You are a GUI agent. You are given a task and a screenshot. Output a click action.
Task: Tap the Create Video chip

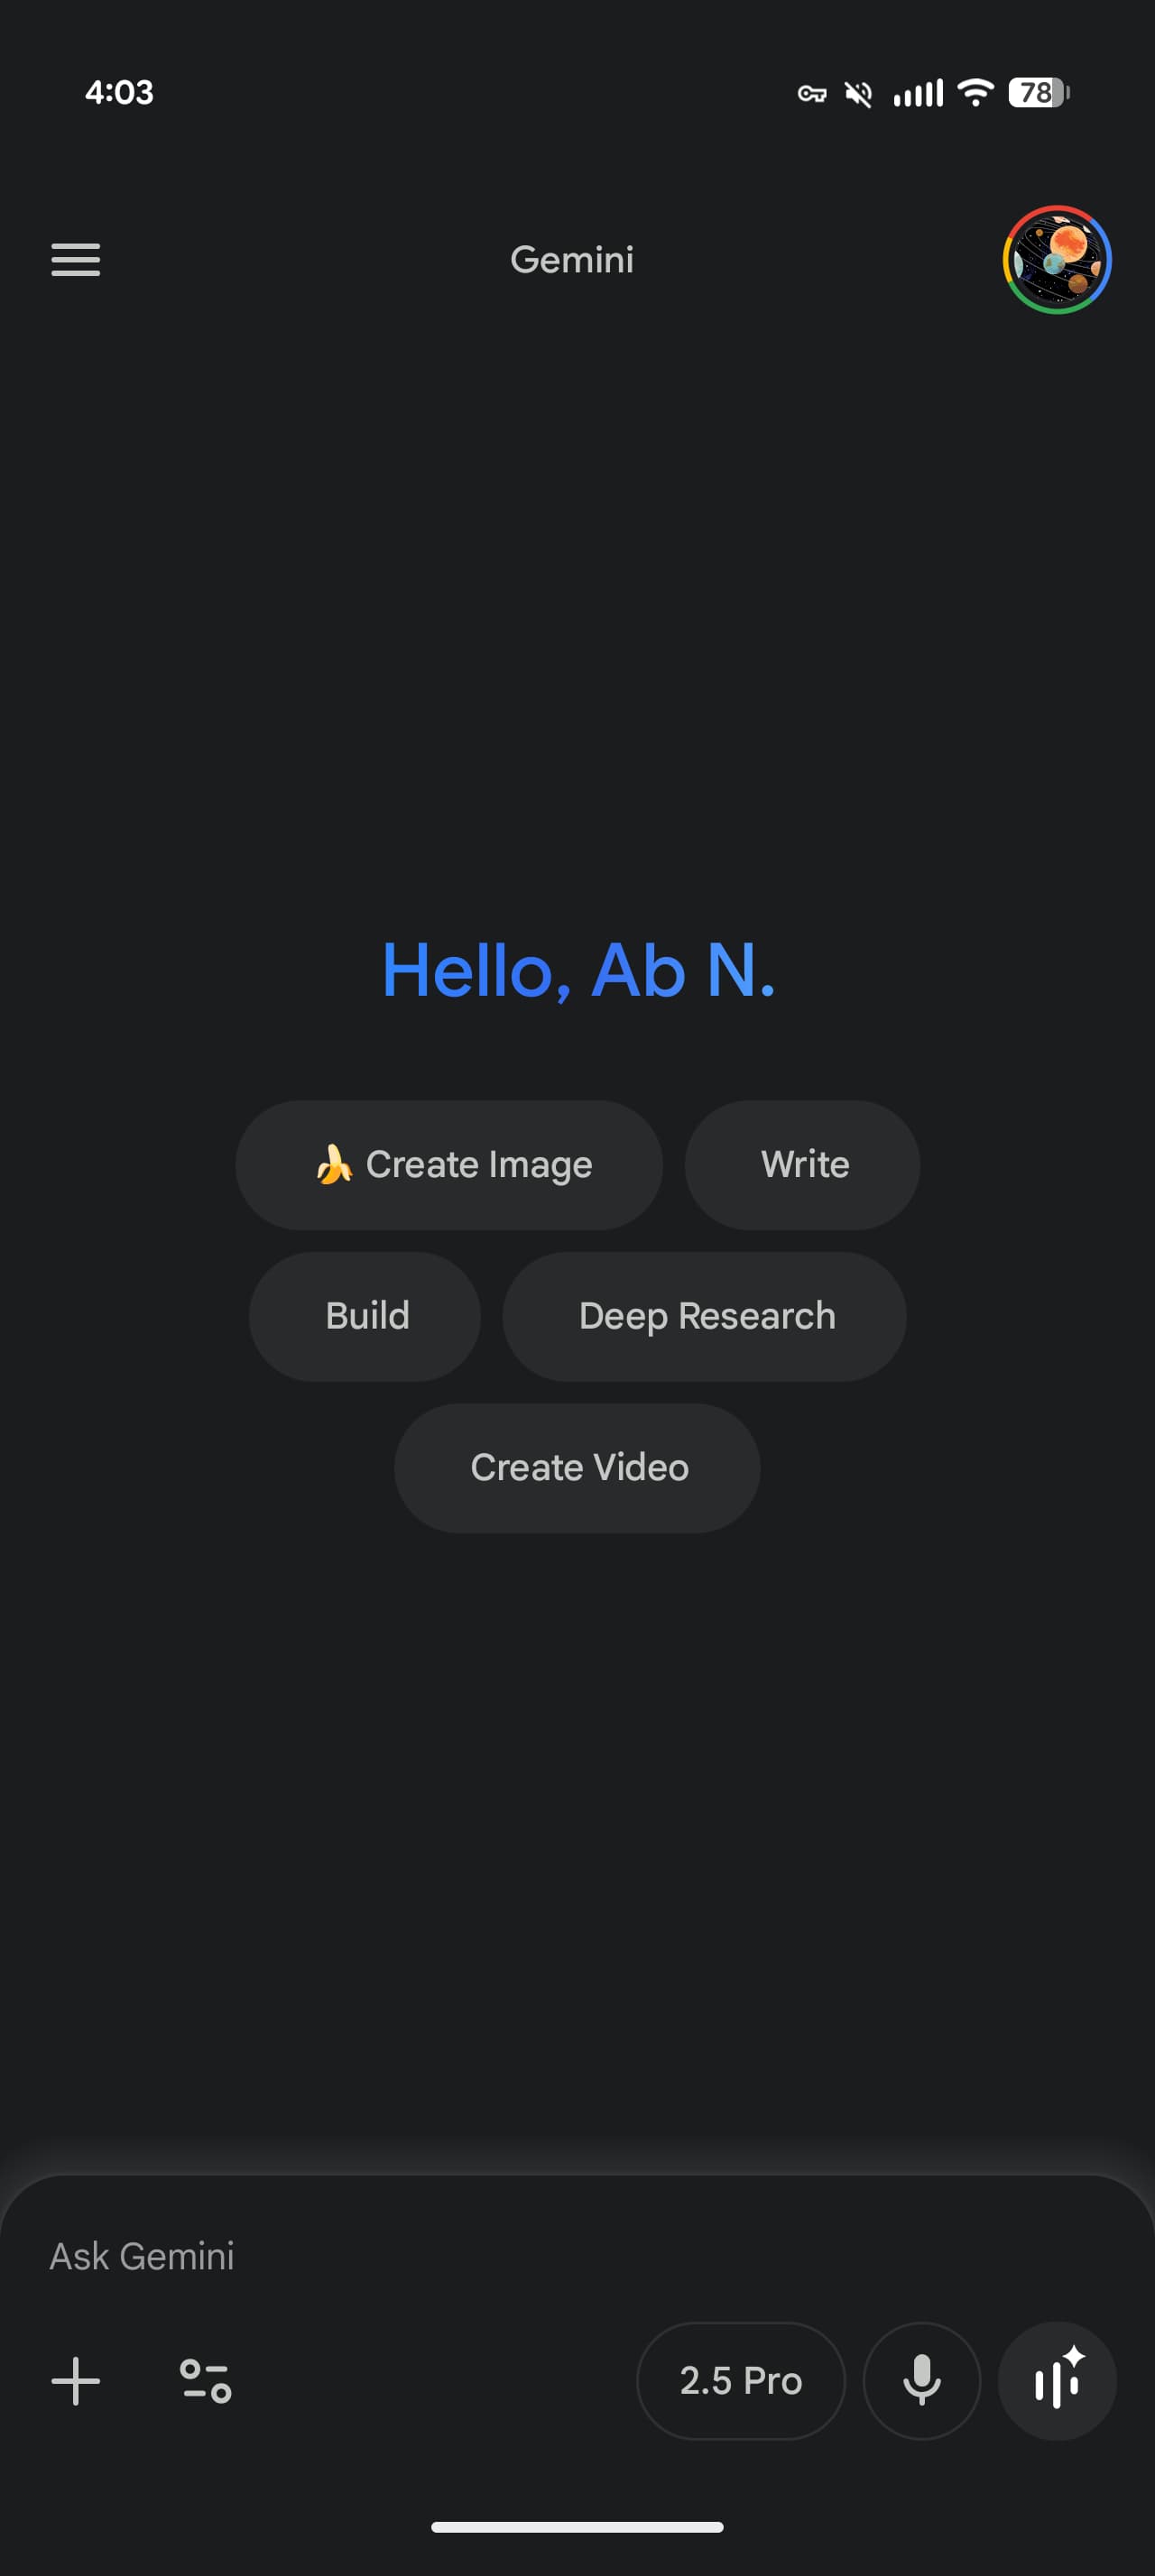(x=577, y=1468)
